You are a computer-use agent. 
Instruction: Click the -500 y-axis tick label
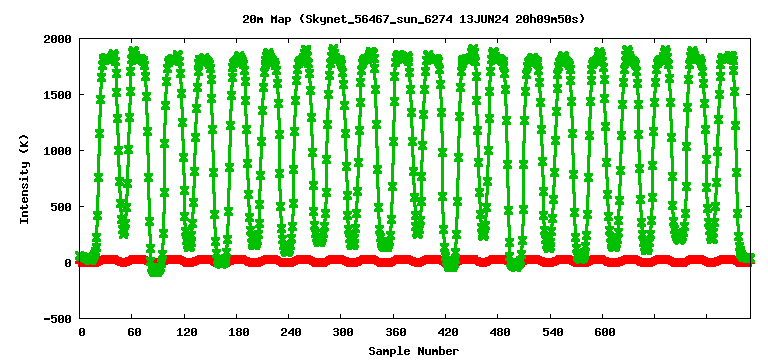(58, 318)
